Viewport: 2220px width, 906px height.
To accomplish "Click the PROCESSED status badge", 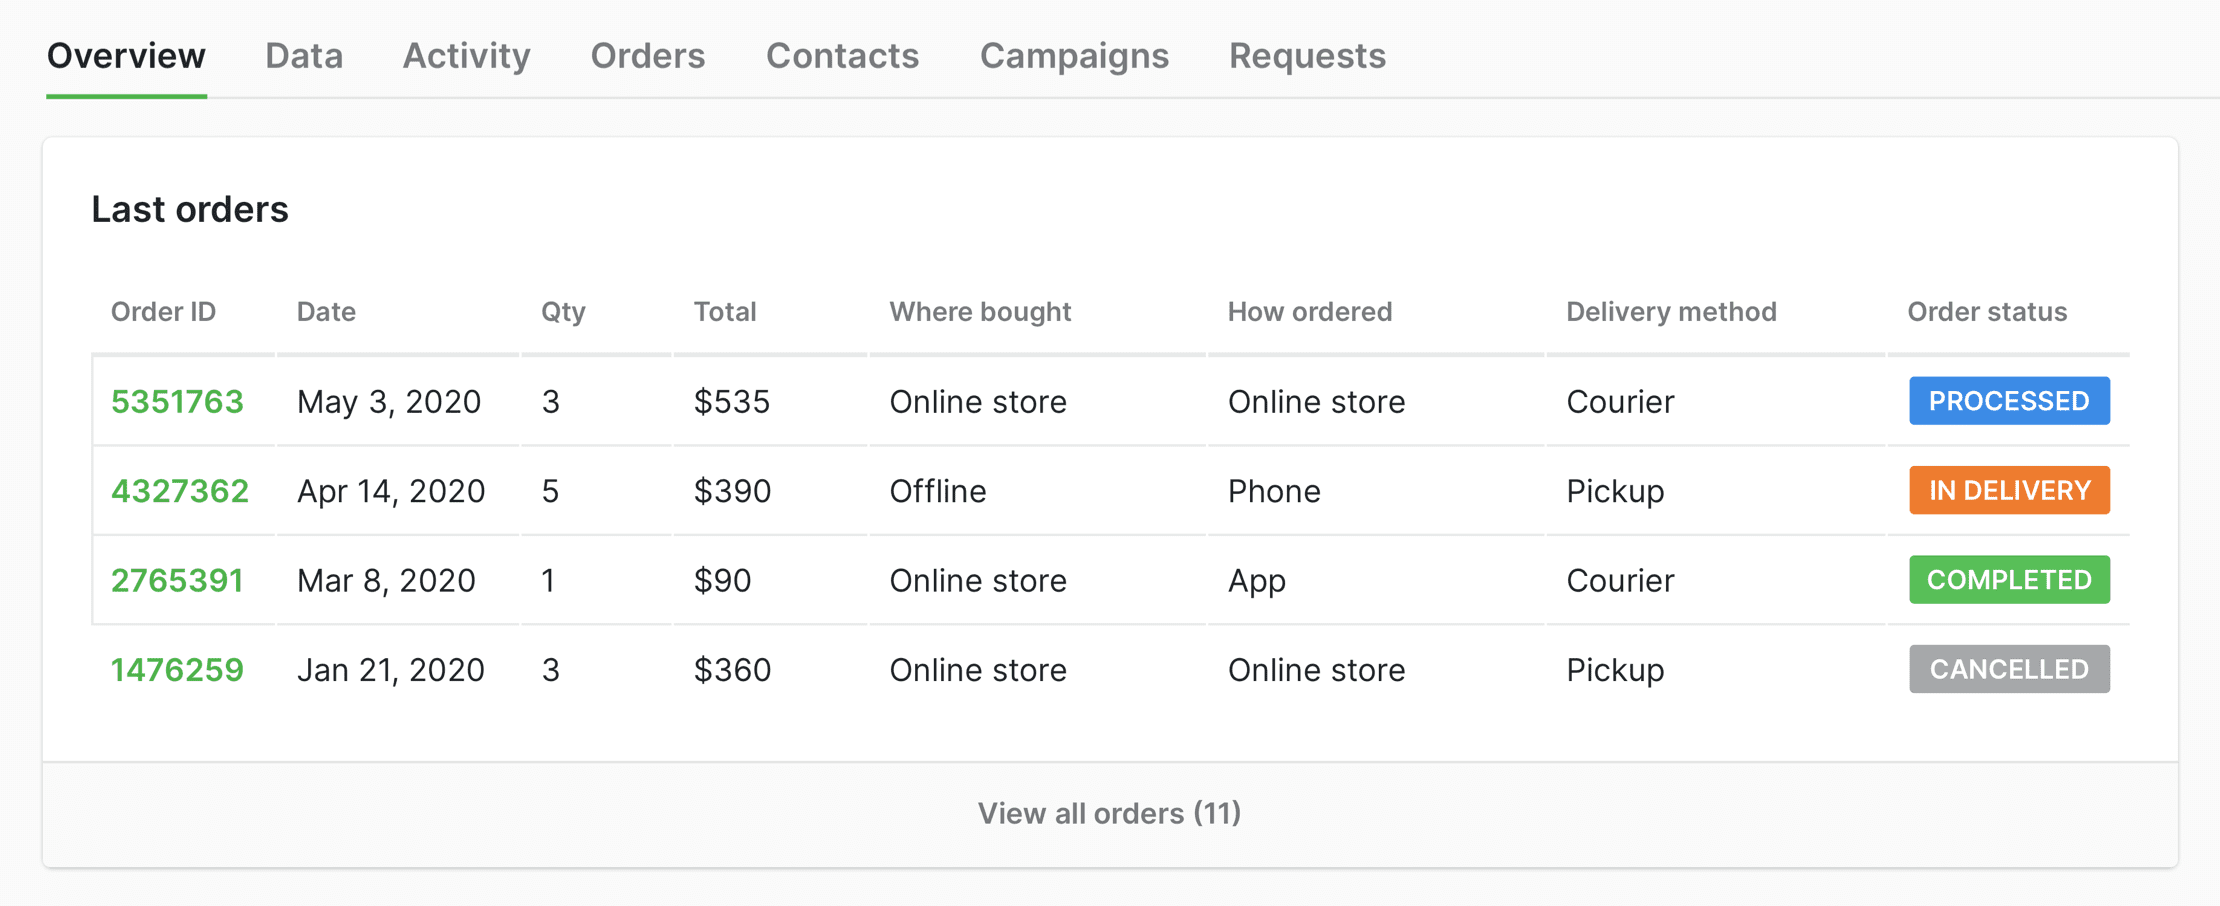I will (x=2009, y=401).
